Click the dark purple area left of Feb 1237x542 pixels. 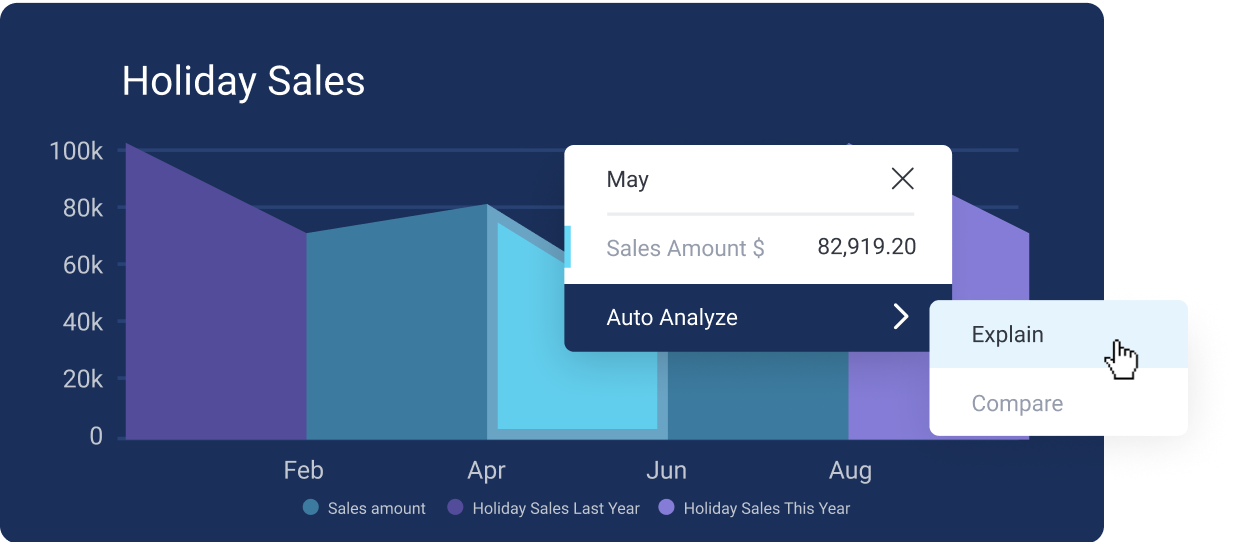pyautogui.click(x=215, y=320)
